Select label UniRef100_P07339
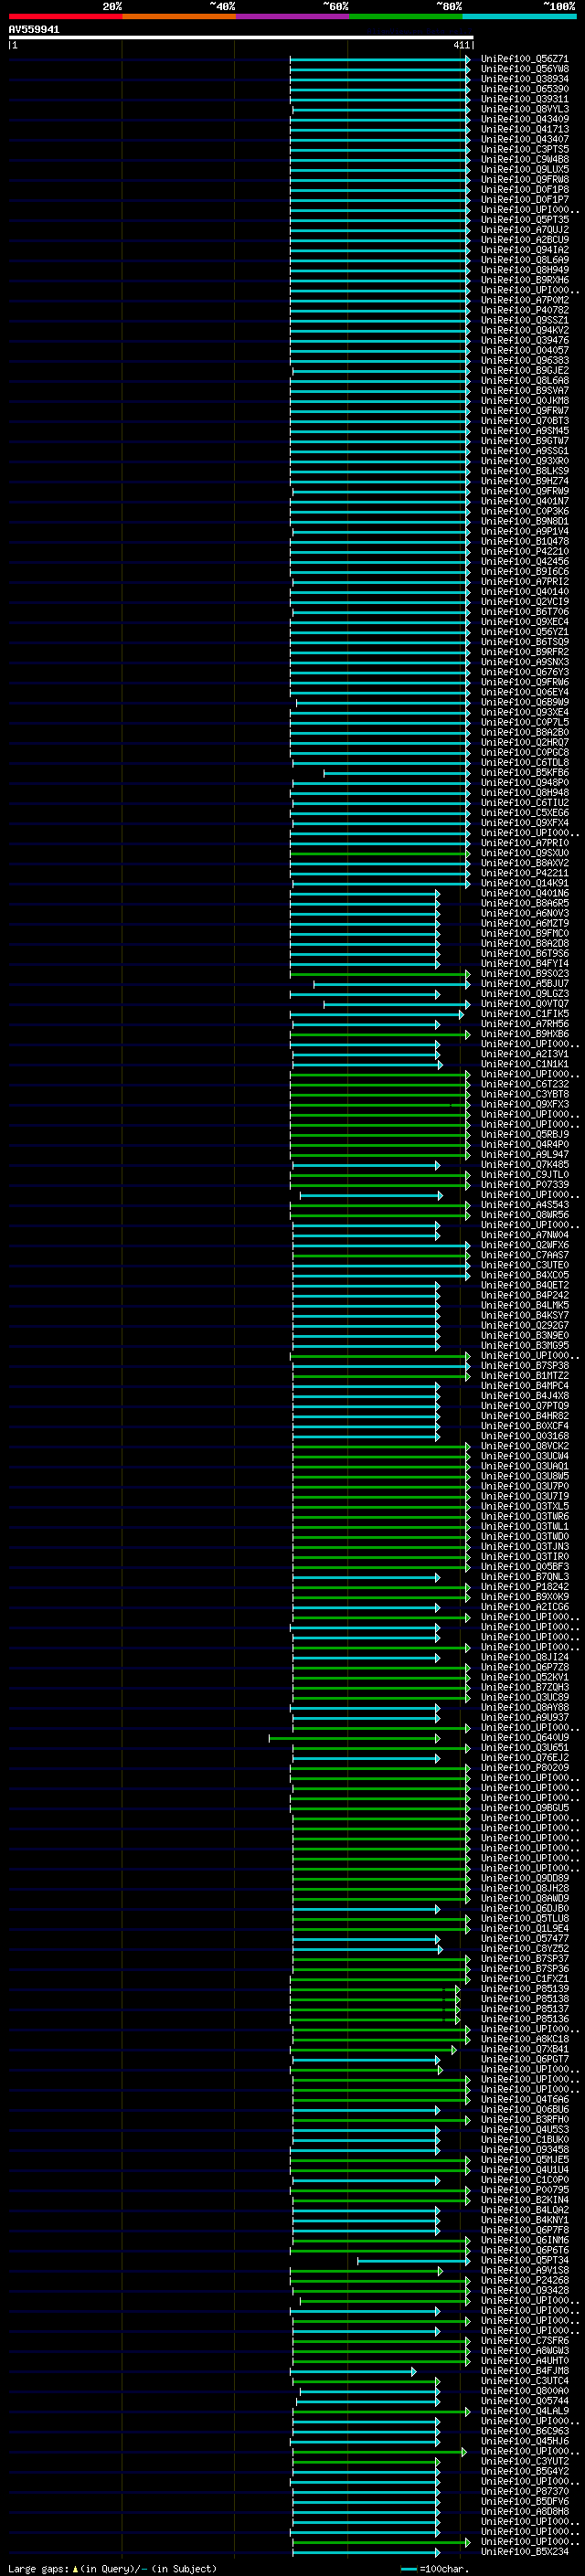Viewport: 585px width, 2576px height. pyautogui.click(x=525, y=1184)
